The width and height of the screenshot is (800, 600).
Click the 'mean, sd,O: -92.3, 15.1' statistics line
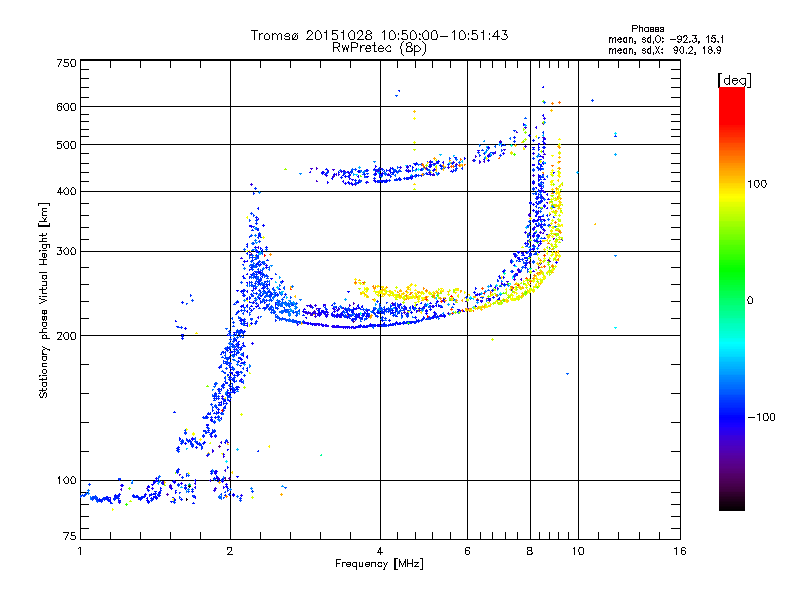(666, 39)
